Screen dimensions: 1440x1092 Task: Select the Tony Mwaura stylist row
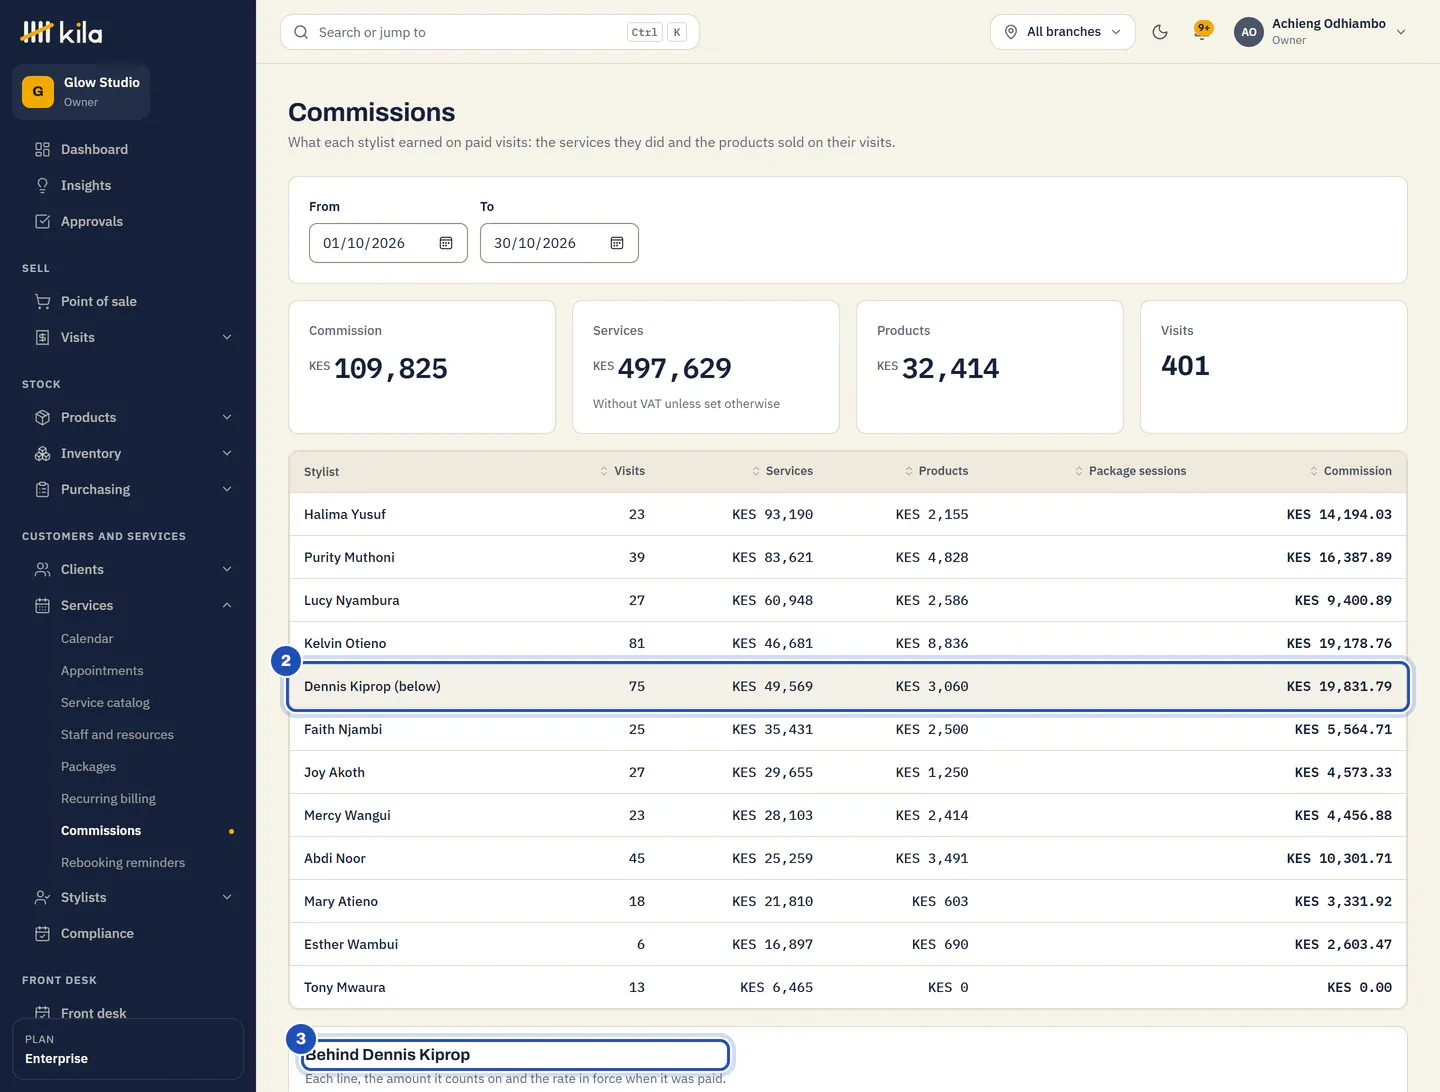(x=848, y=987)
